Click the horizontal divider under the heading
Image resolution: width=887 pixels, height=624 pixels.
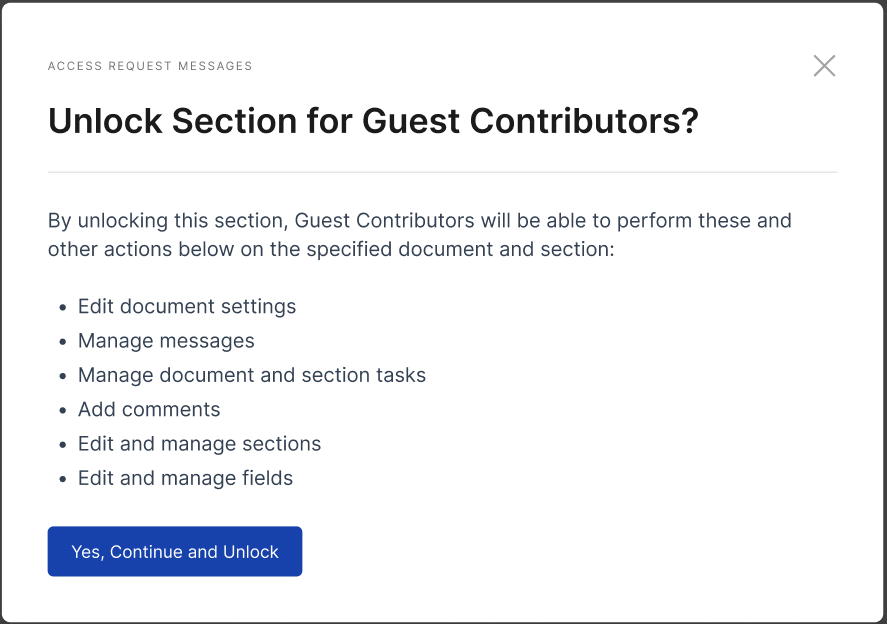pyautogui.click(x=442, y=172)
